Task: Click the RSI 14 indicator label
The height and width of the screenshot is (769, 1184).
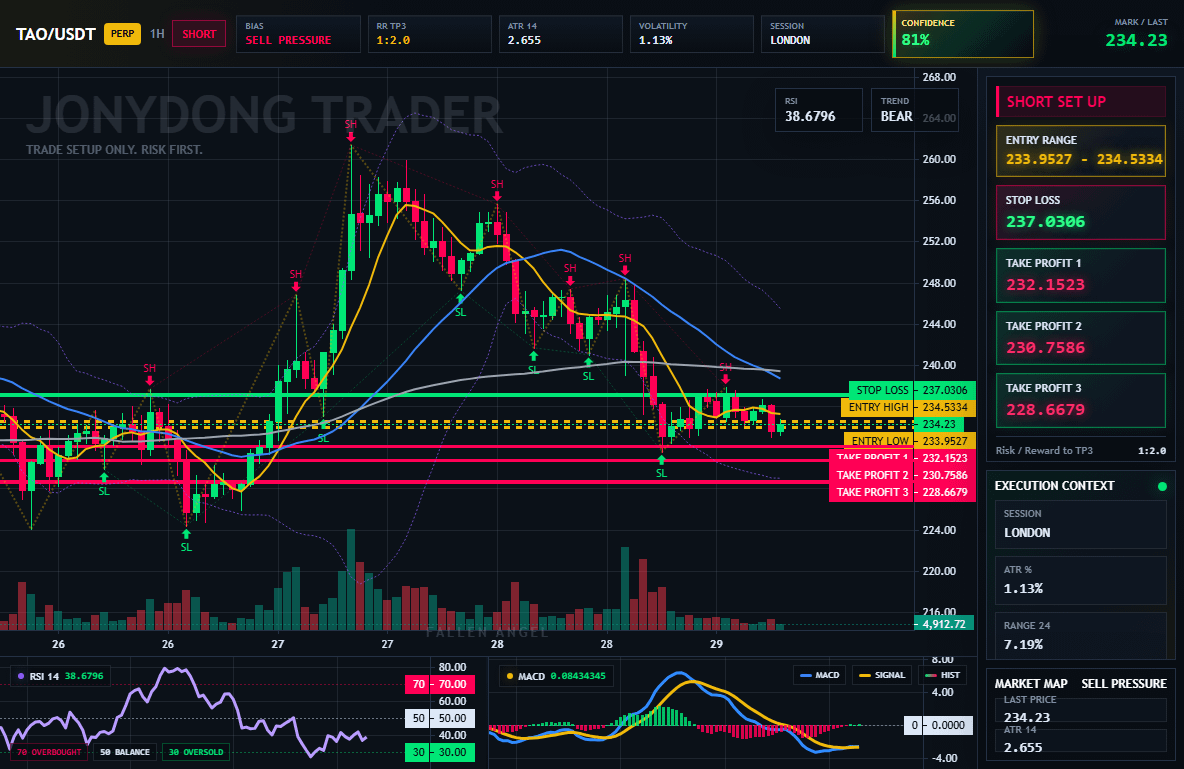Action: pos(60,676)
